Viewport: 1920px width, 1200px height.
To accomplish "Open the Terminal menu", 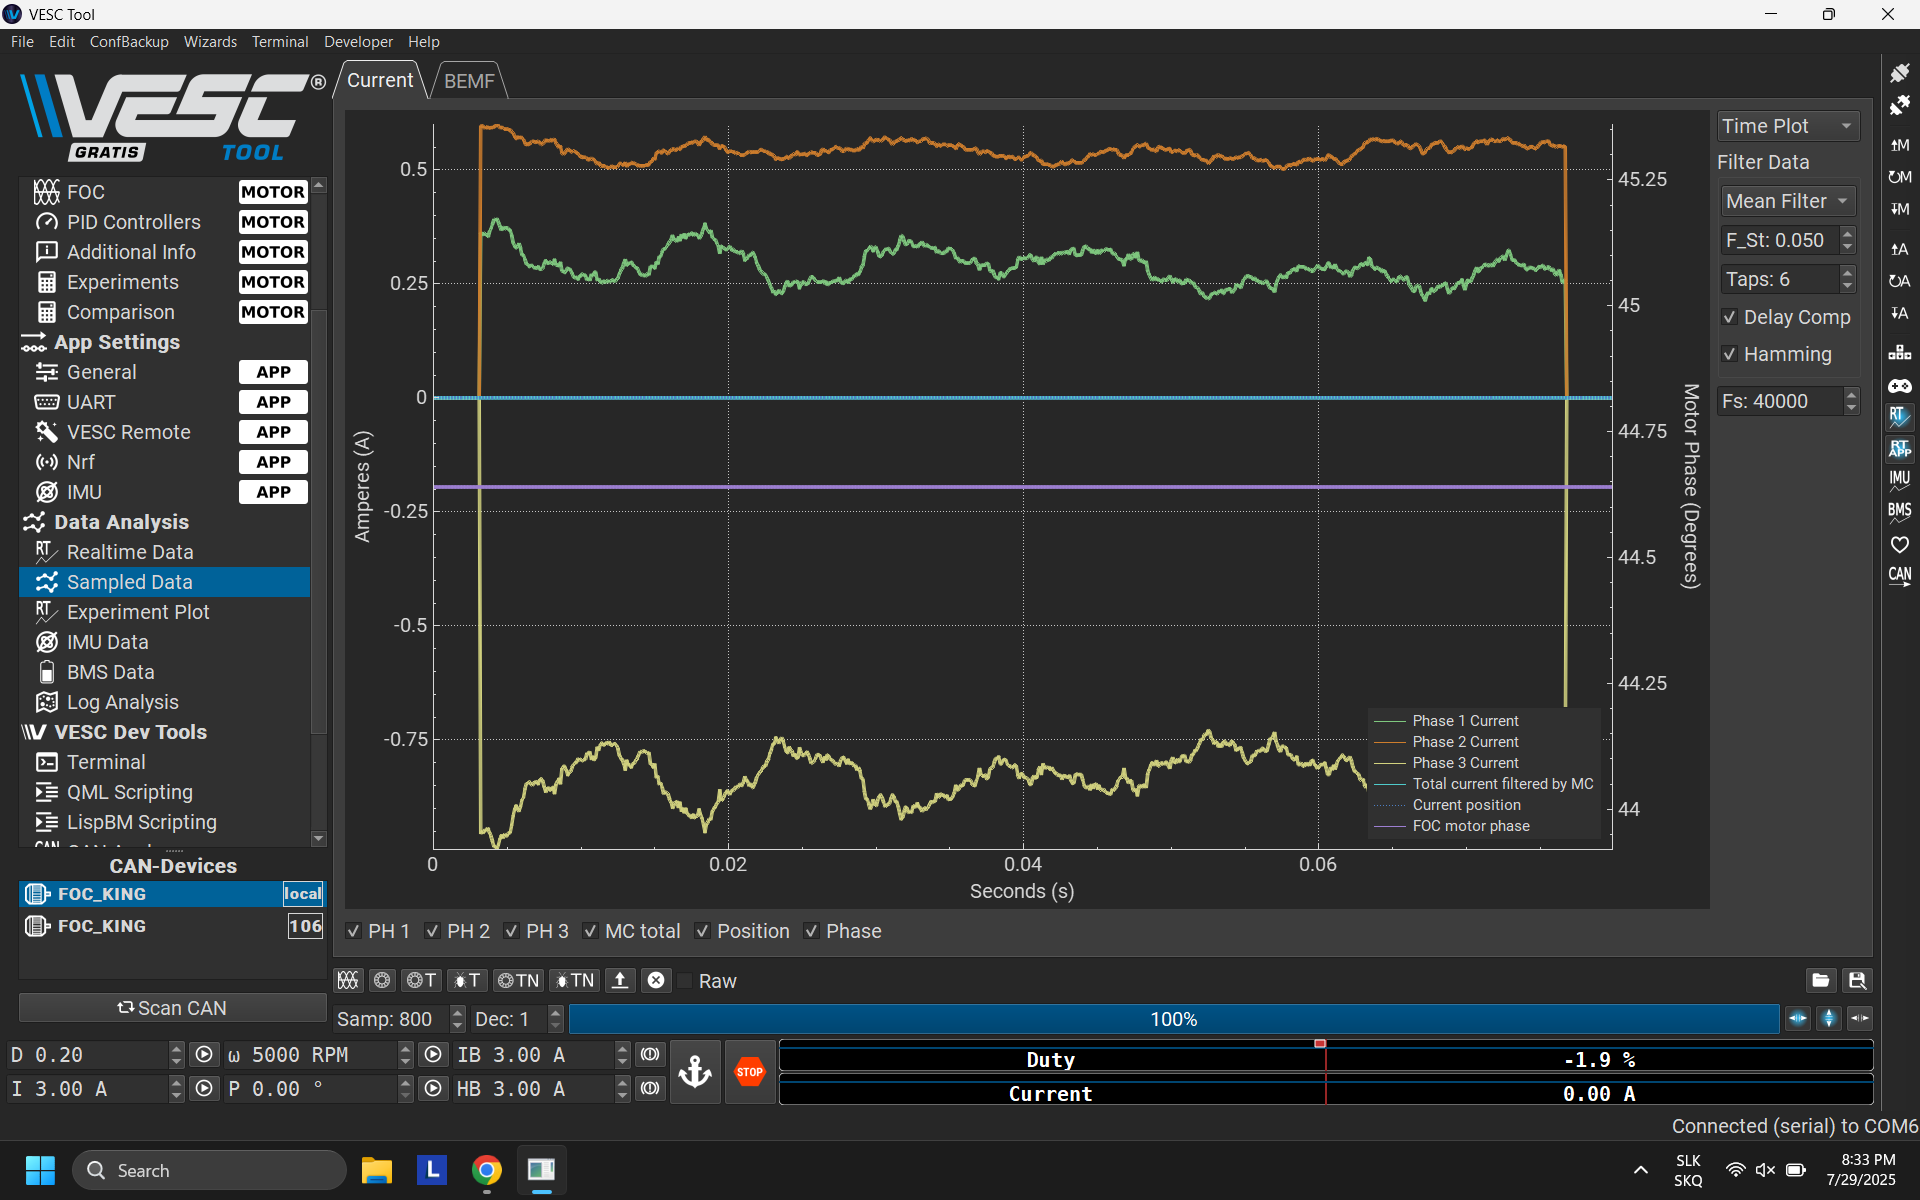I will pyautogui.click(x=280, y=42).
